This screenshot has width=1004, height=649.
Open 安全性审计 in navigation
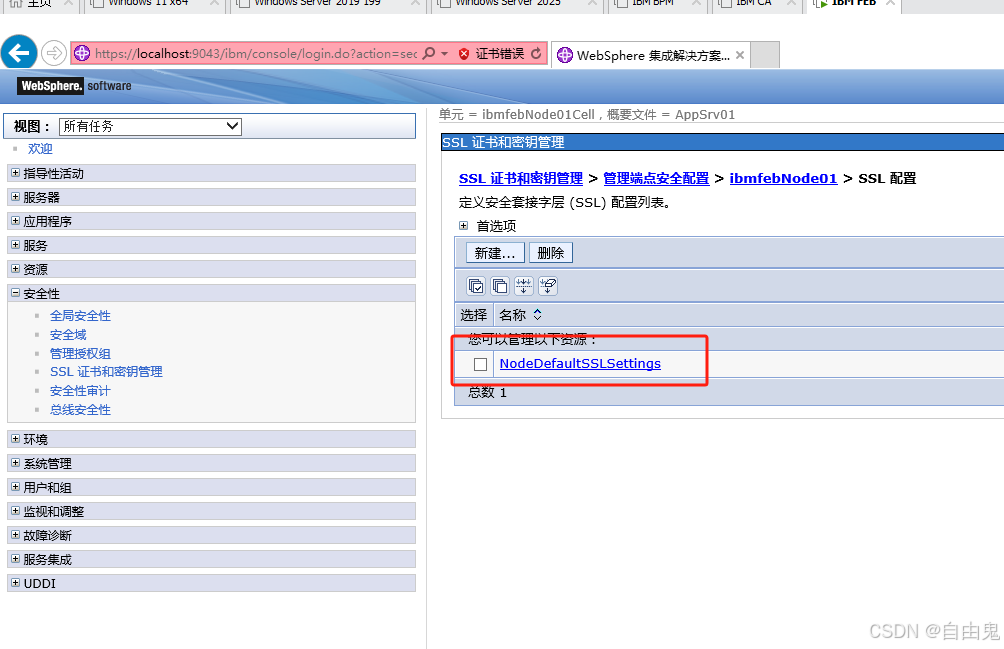pyautogui.click(x=80, y=390)
